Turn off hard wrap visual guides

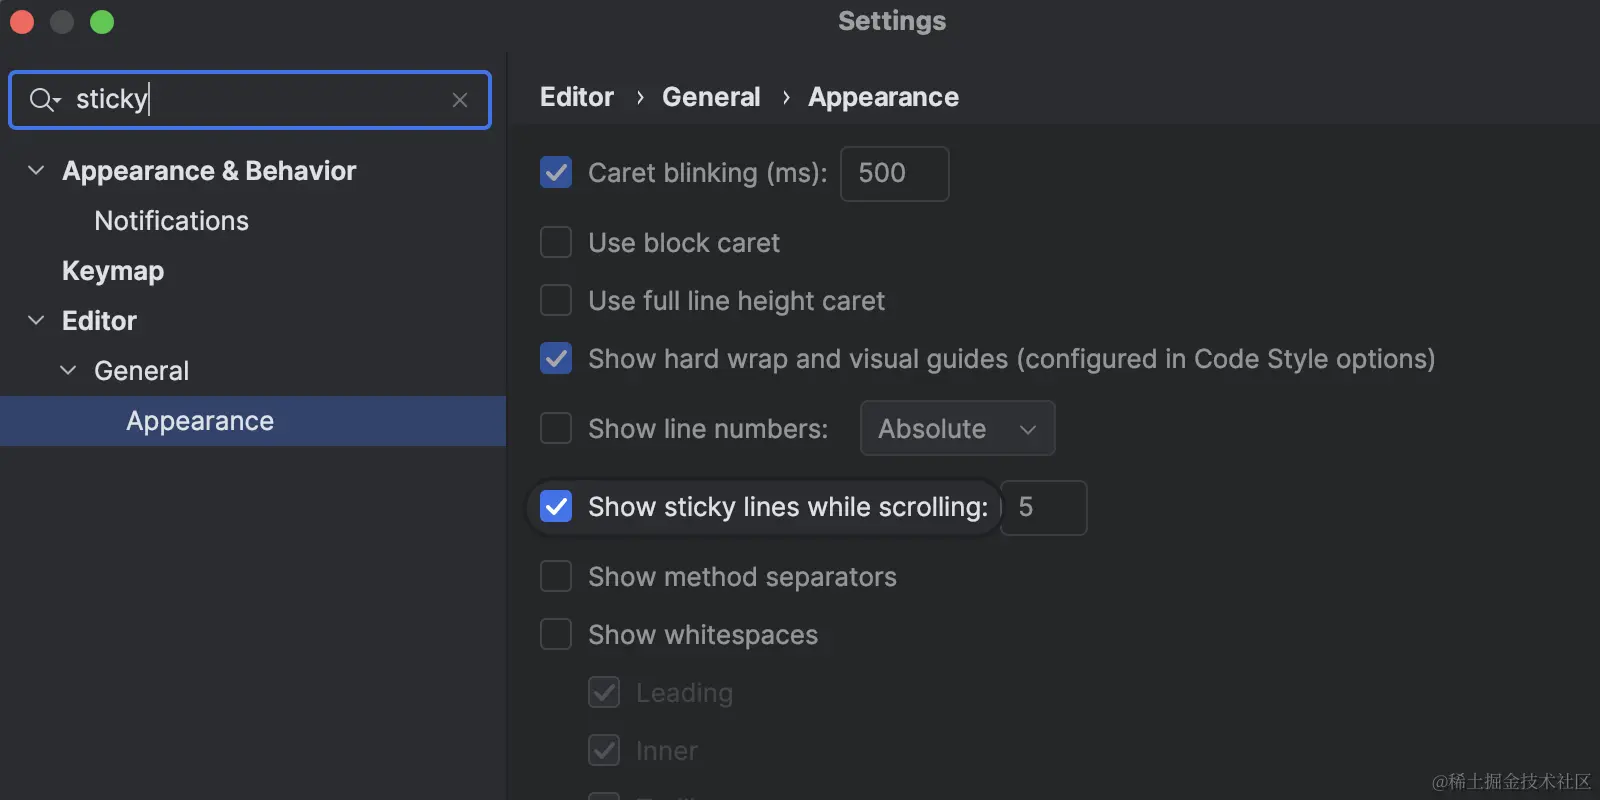pyautogui.click(x=556, y=359)
